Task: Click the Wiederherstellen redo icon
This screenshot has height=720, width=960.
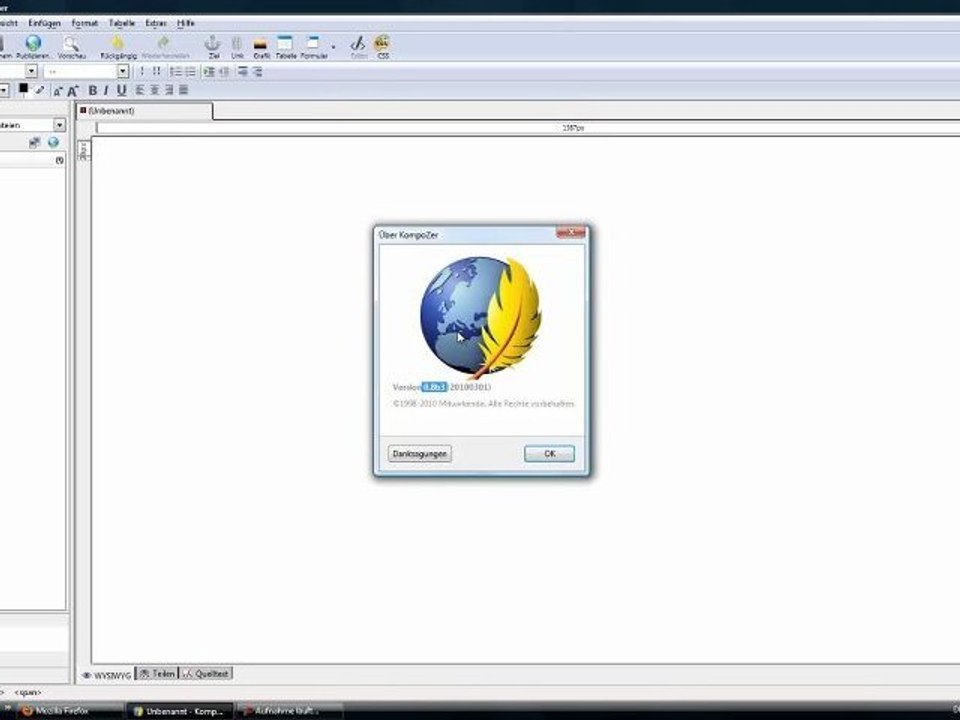Action: point(163,43)
